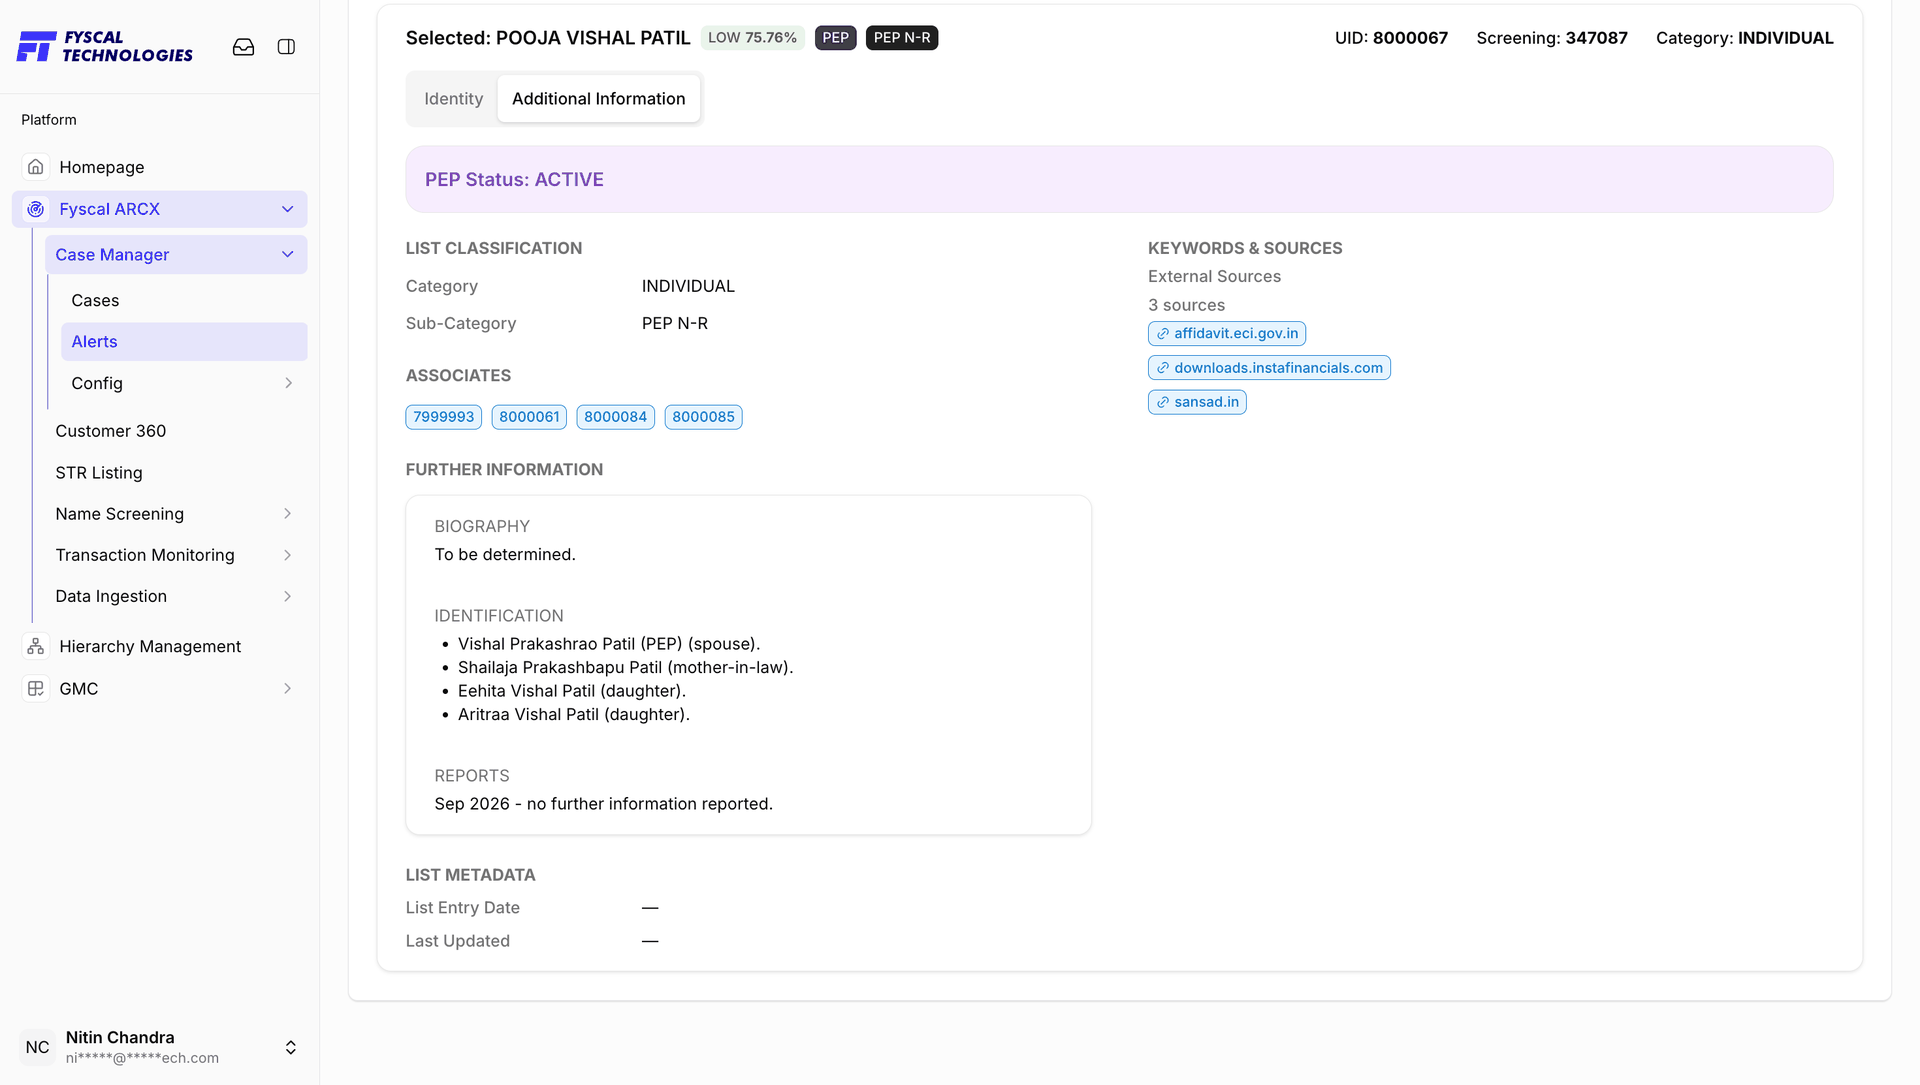
Task: Open the Alerts menu item
Action: pos(184,341)
